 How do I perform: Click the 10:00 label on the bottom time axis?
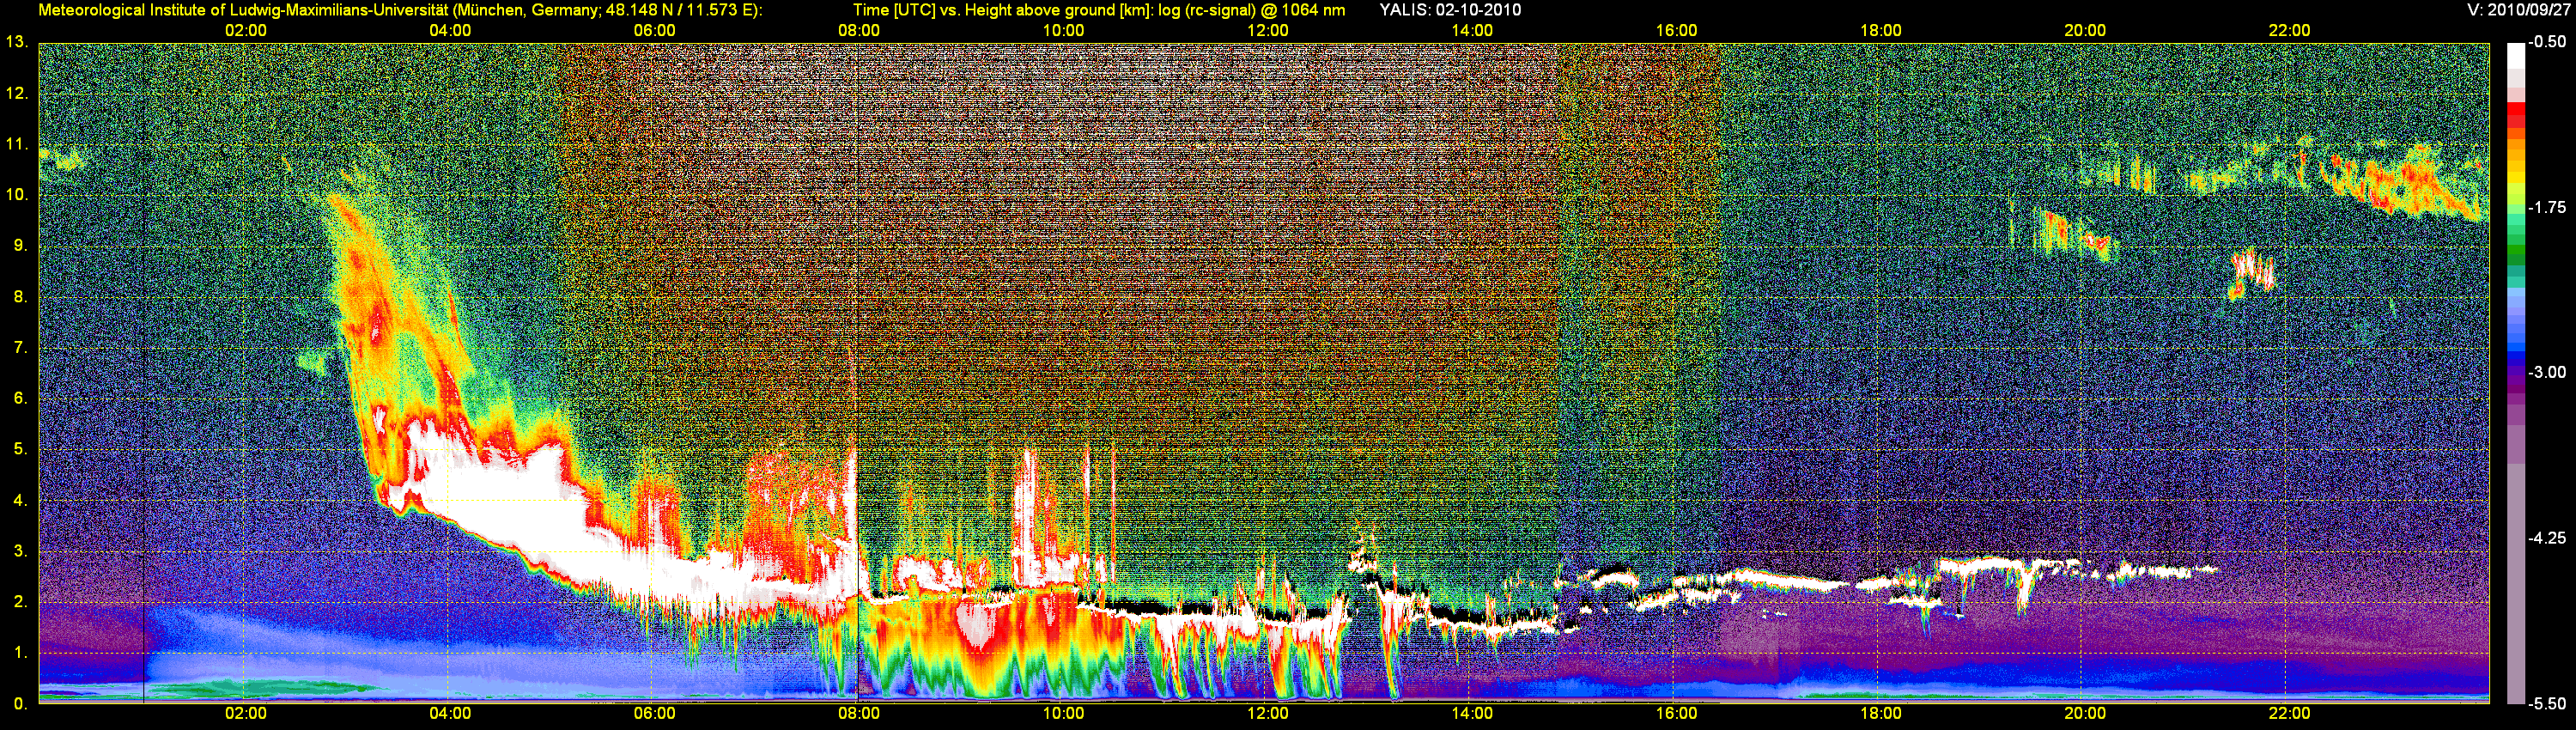[1063, 714]
